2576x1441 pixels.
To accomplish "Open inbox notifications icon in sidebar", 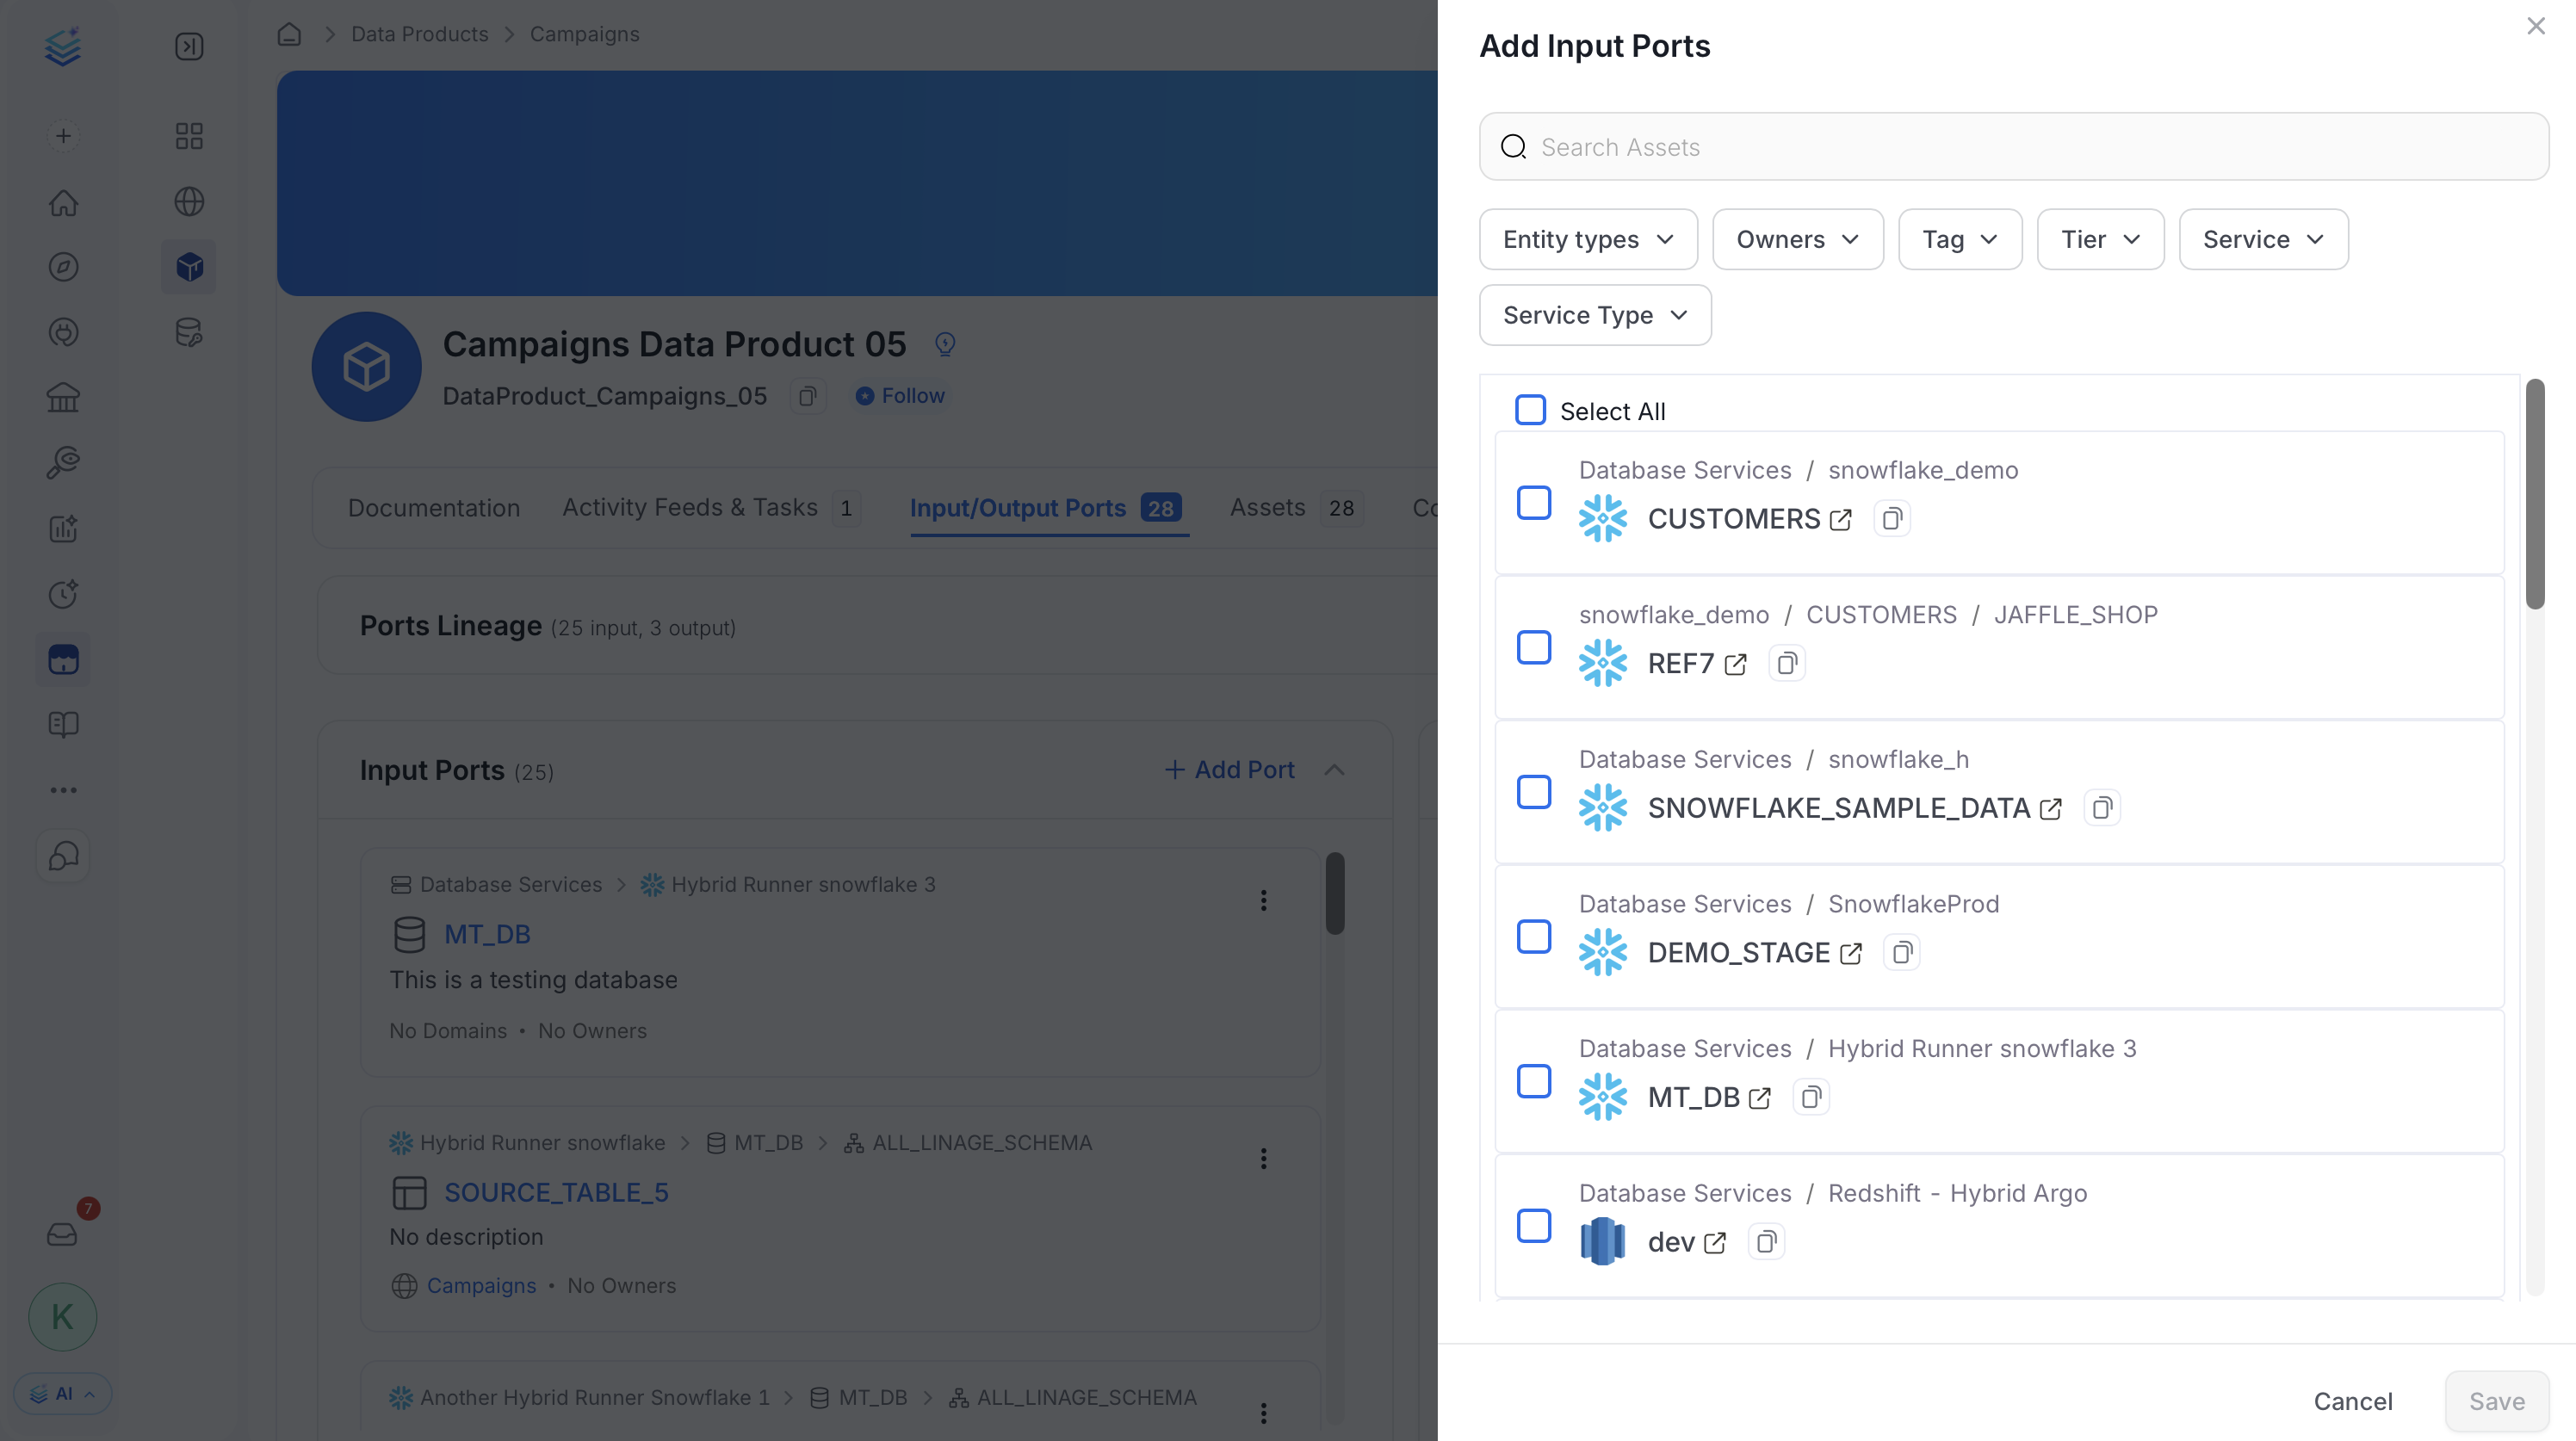I will [62, 1234].
